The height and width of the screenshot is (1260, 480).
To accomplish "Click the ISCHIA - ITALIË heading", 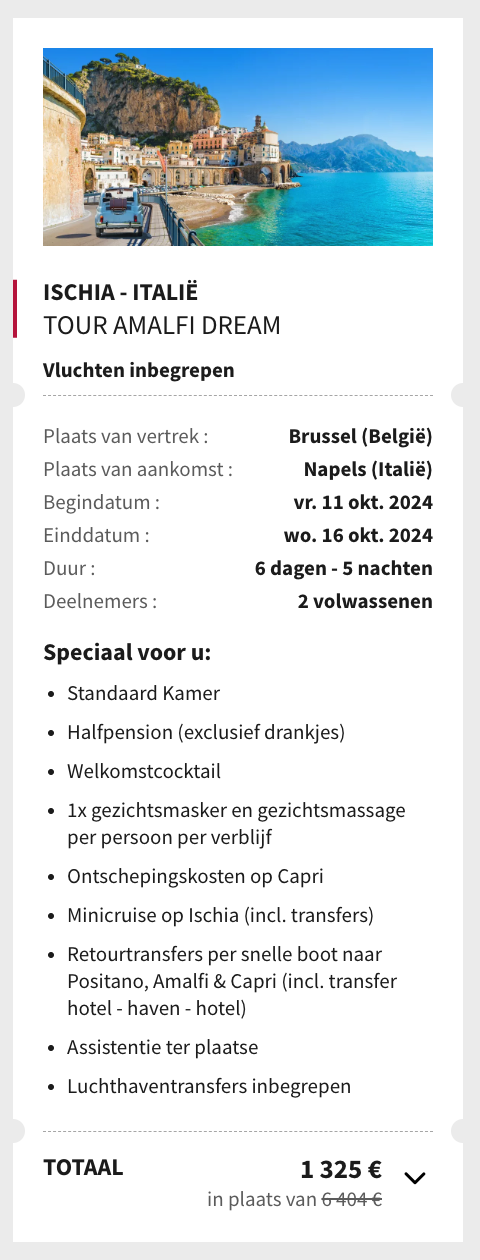I will 121,293.
